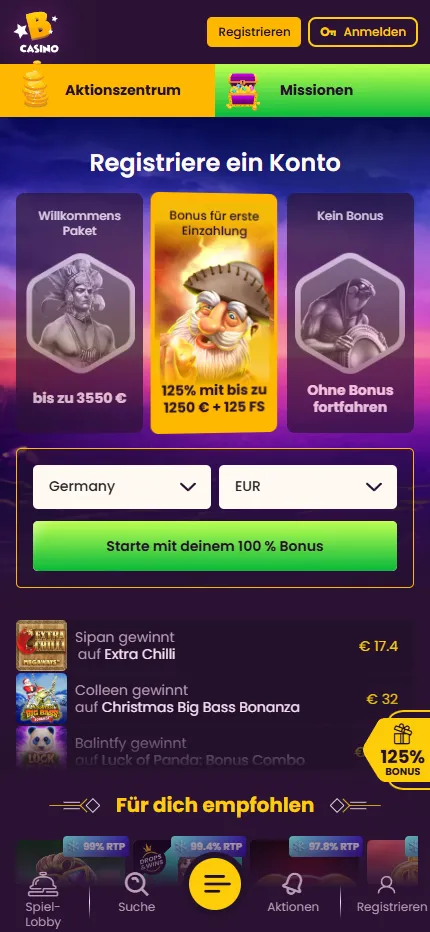Open Aktionen bell icon in bottom bar

tap(293, 884)
